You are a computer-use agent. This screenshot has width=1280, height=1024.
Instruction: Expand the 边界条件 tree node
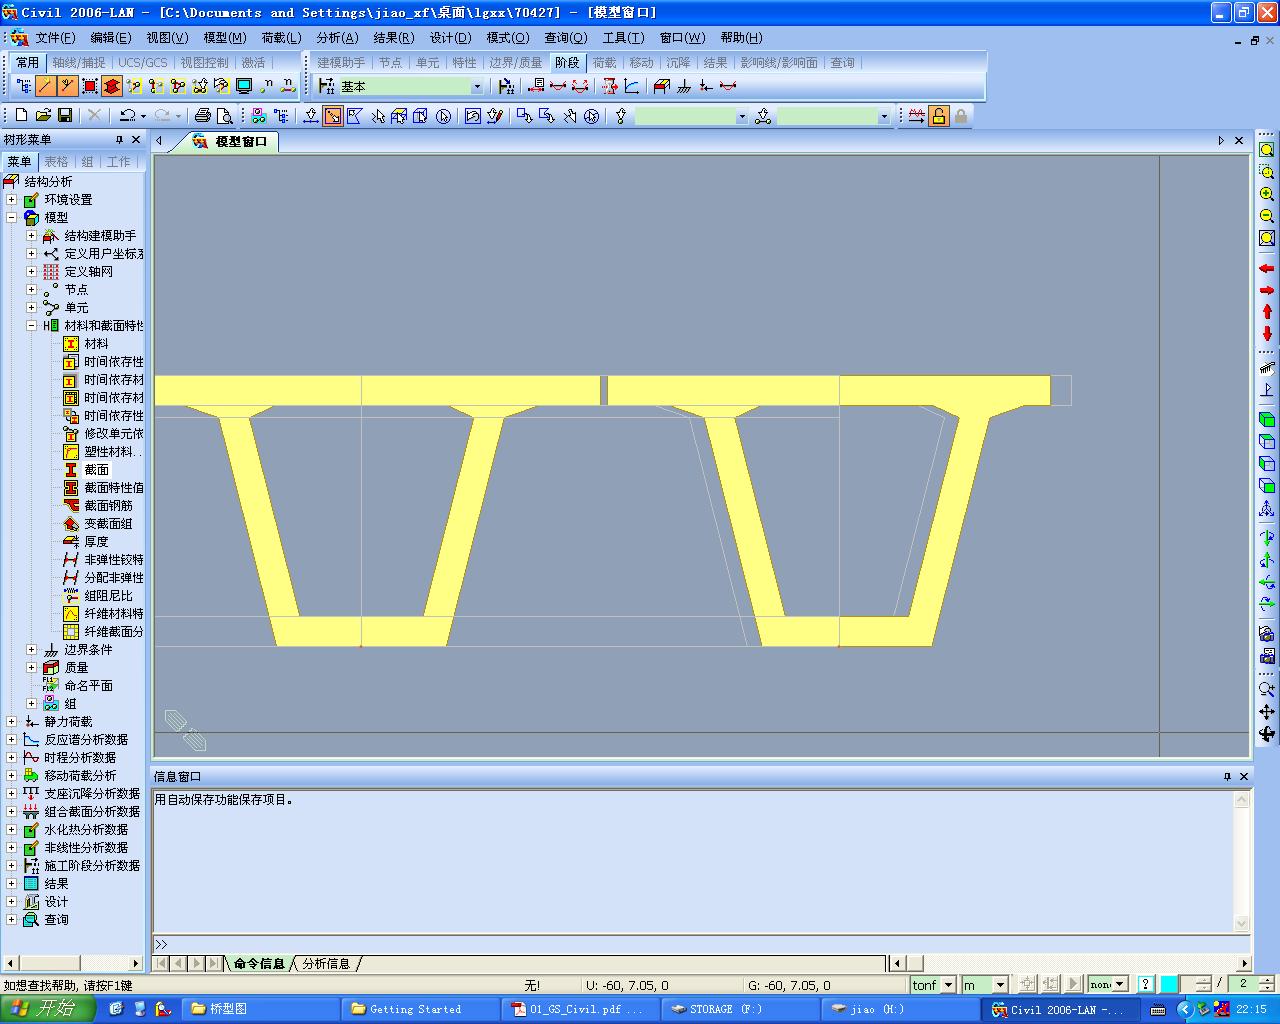(31, 650)
